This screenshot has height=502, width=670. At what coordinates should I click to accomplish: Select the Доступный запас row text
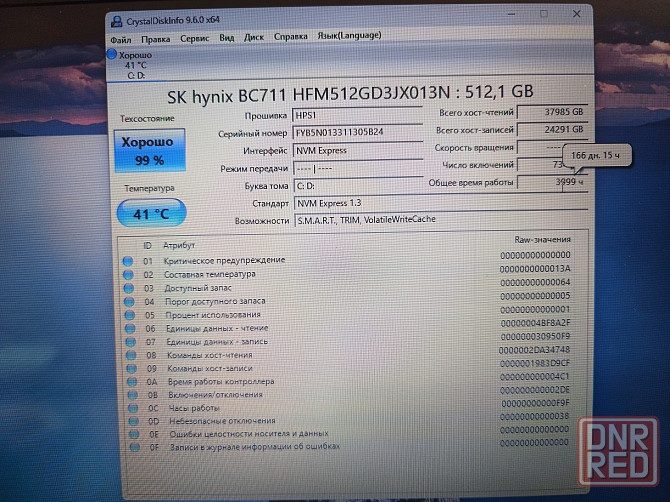pos(198,288)
